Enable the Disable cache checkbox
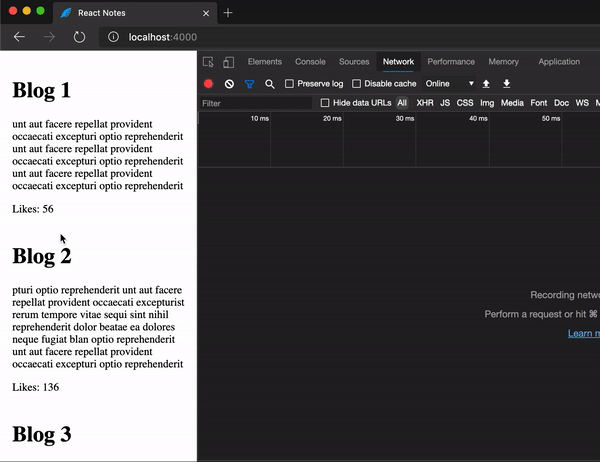 [x=356, y=84]
